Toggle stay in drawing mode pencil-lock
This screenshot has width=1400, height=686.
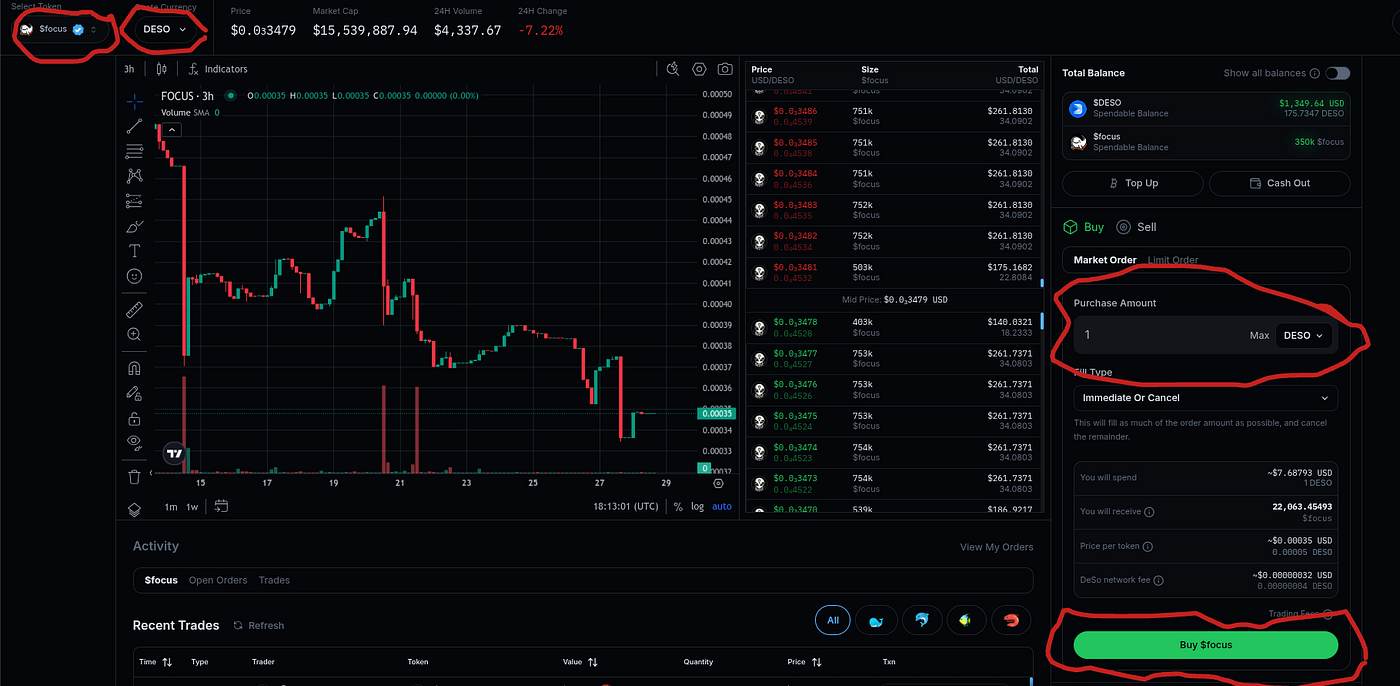134,393
